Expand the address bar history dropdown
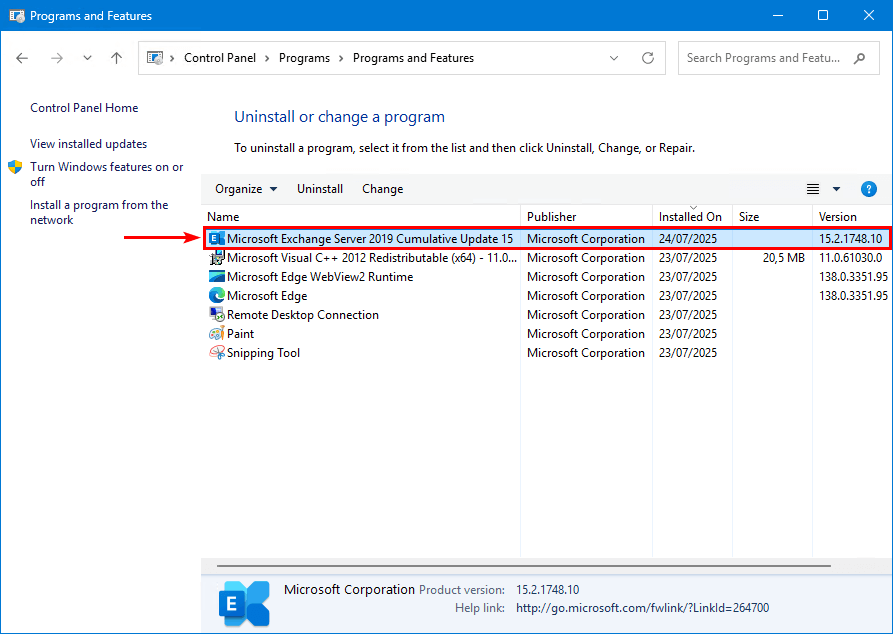This screenshot has height=634, width=893. 614,58
